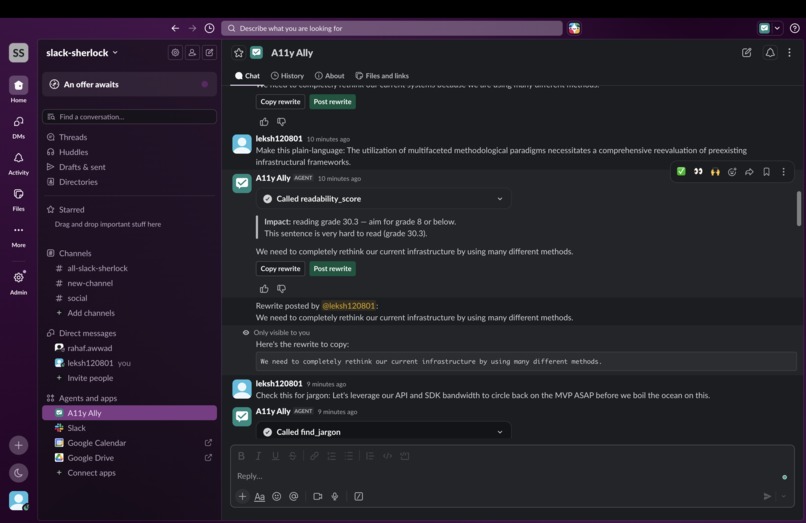Click Invite people
806x523 pixels.
click(x=90, y=378)
